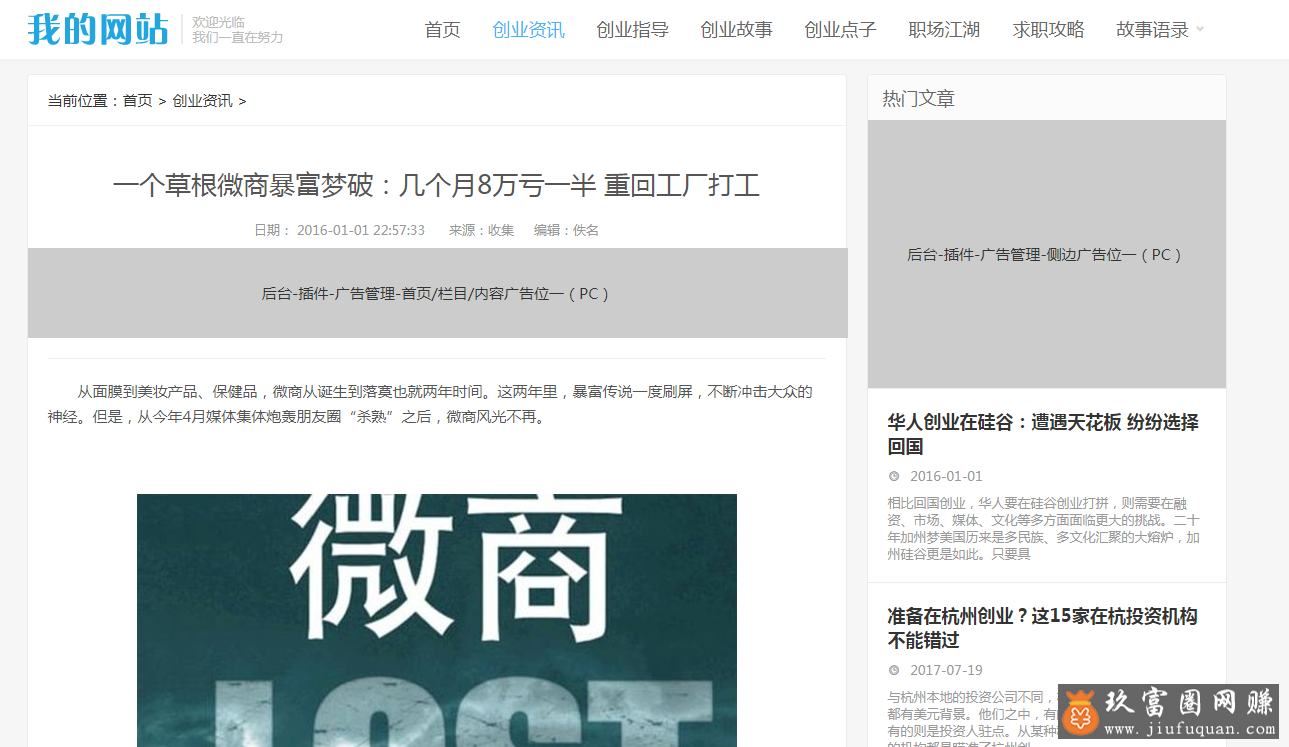Click the content ad banner 内容广告位一
This screenshot has width=1289, height=747.
(437, 293)
